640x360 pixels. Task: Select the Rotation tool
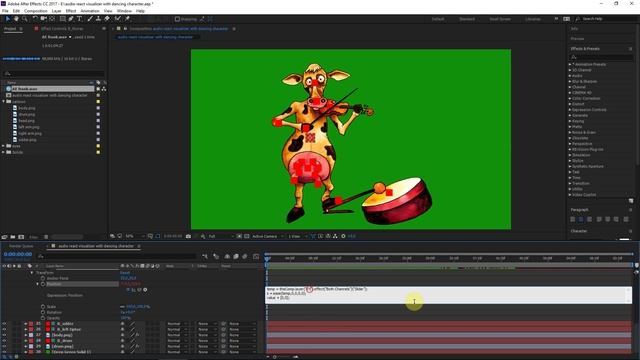[35, 19]
